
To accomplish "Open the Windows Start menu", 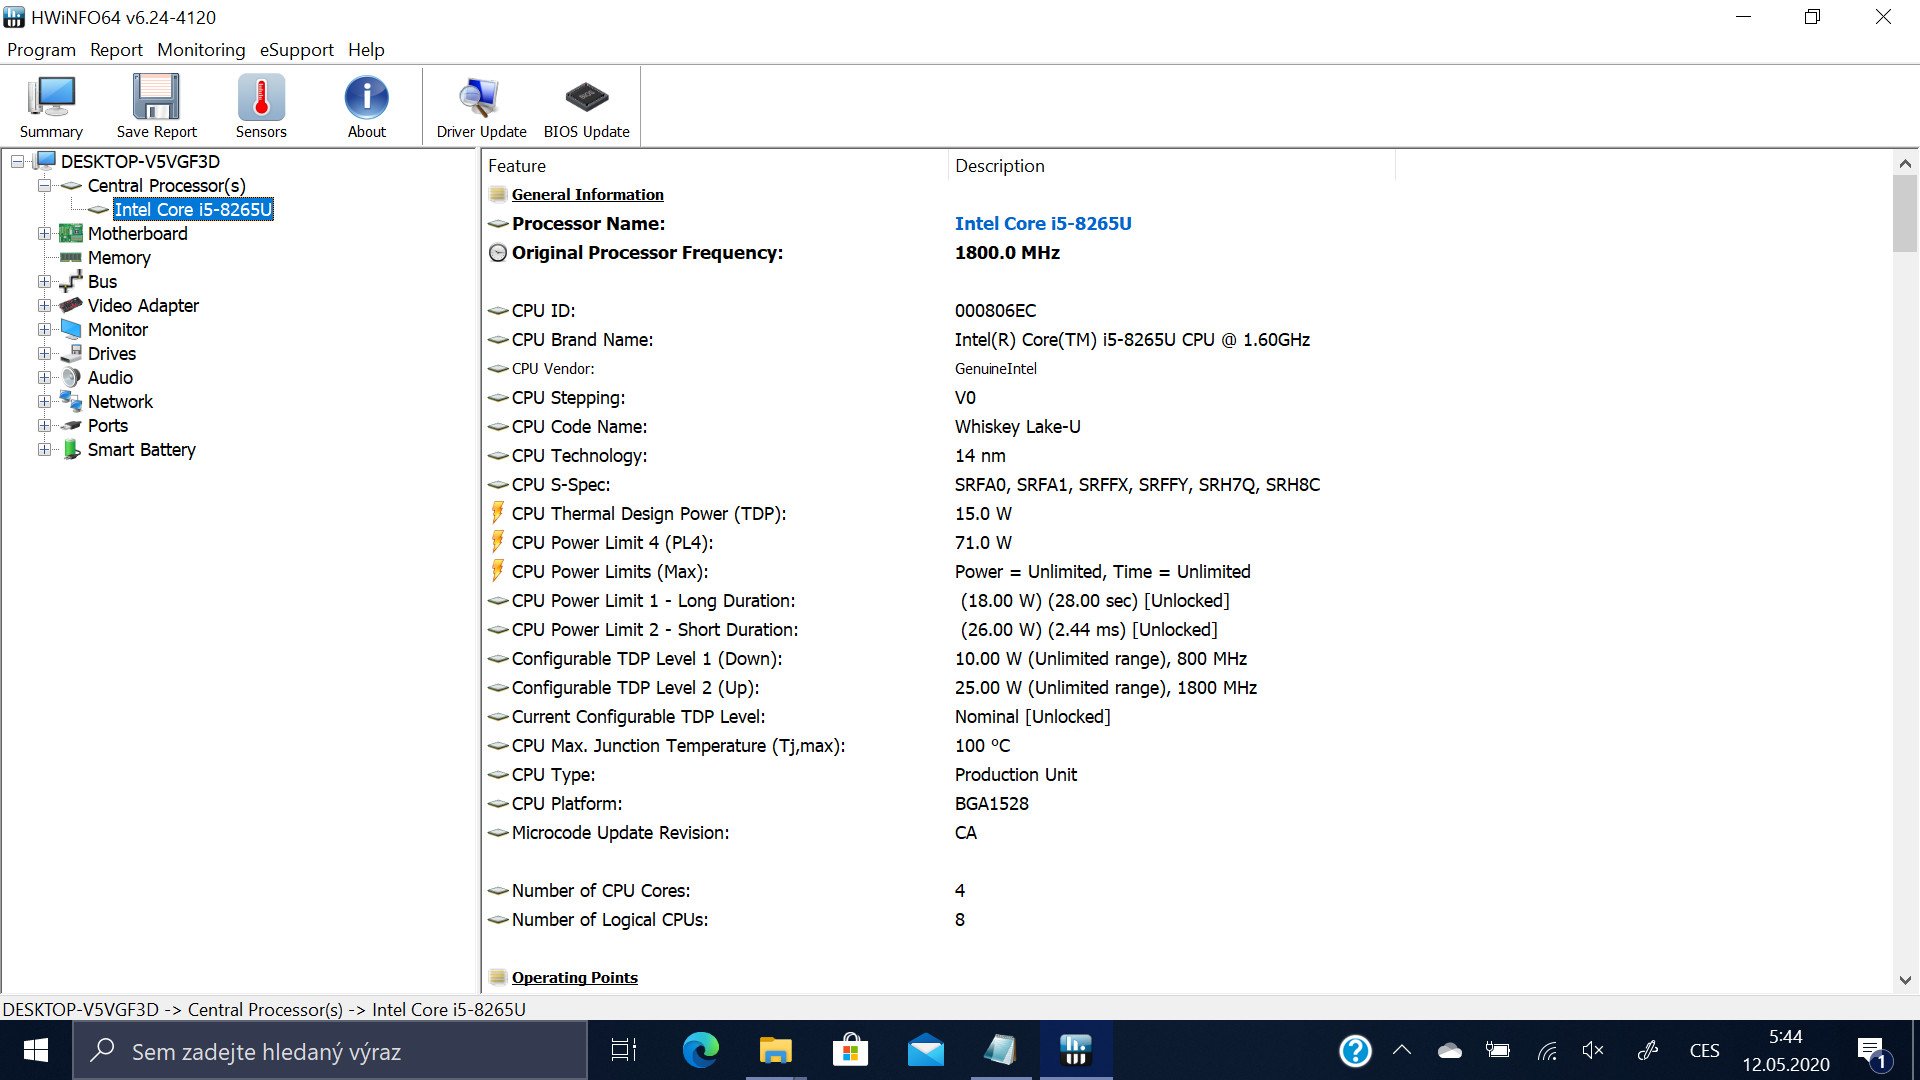I will tap(36, 1050).
